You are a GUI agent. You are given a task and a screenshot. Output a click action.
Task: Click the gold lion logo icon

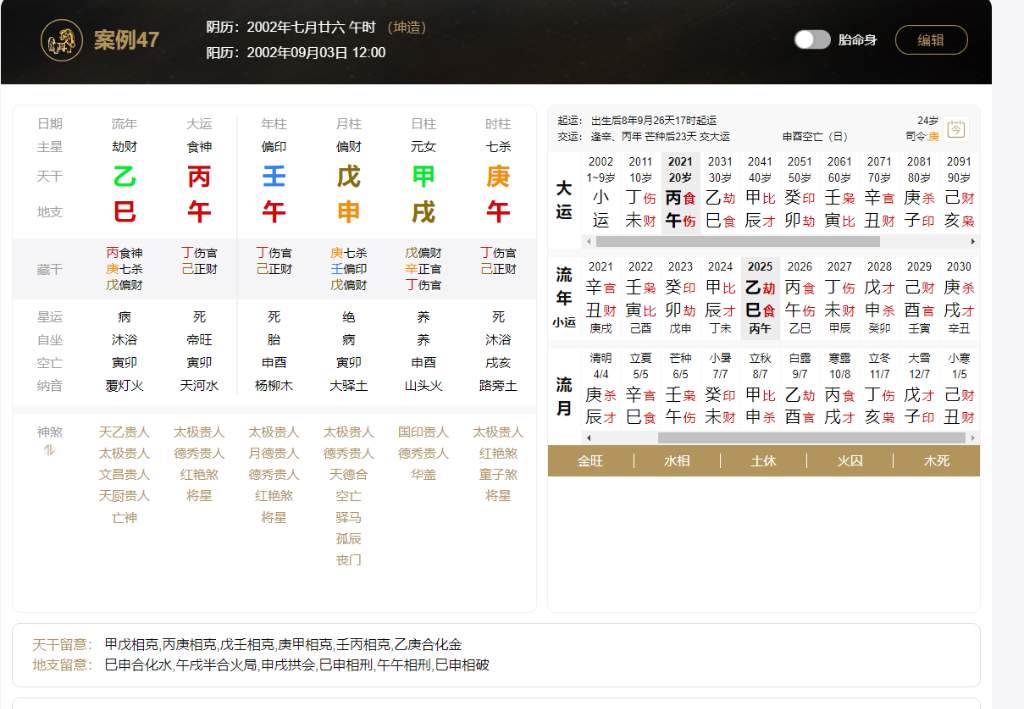pos(61,40)
